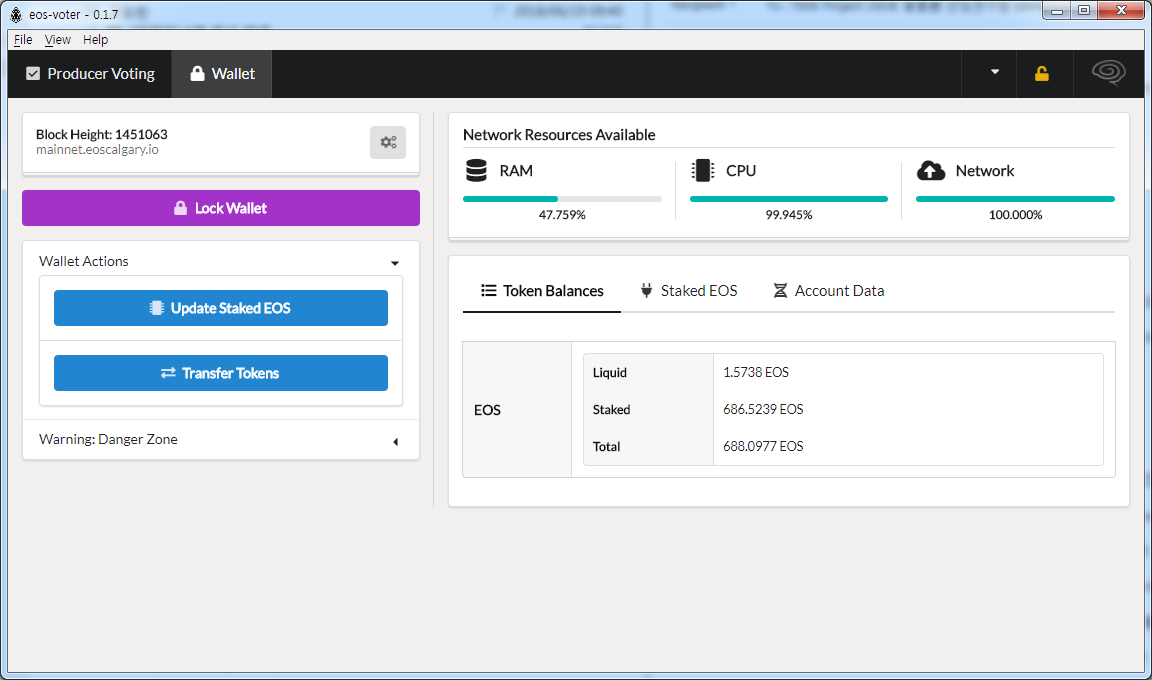Open the Help menu
The width and height of the screenshot is (1152, 680).
click(x=96, y=40)
